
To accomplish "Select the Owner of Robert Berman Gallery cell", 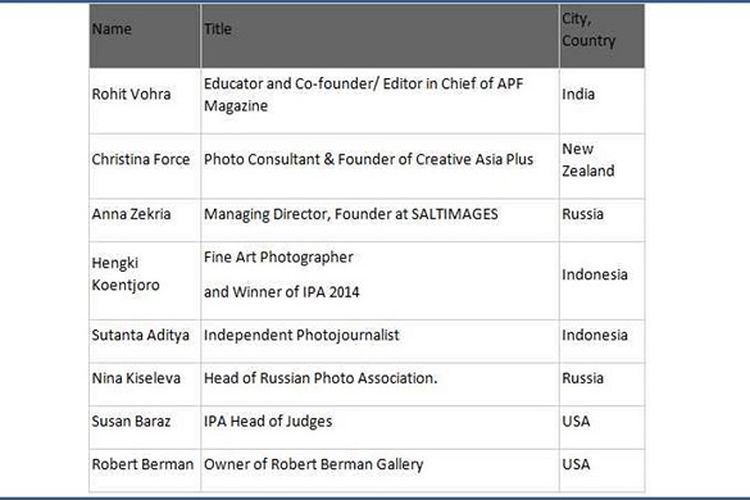I will pyautogui.click(x=314, y=464).
